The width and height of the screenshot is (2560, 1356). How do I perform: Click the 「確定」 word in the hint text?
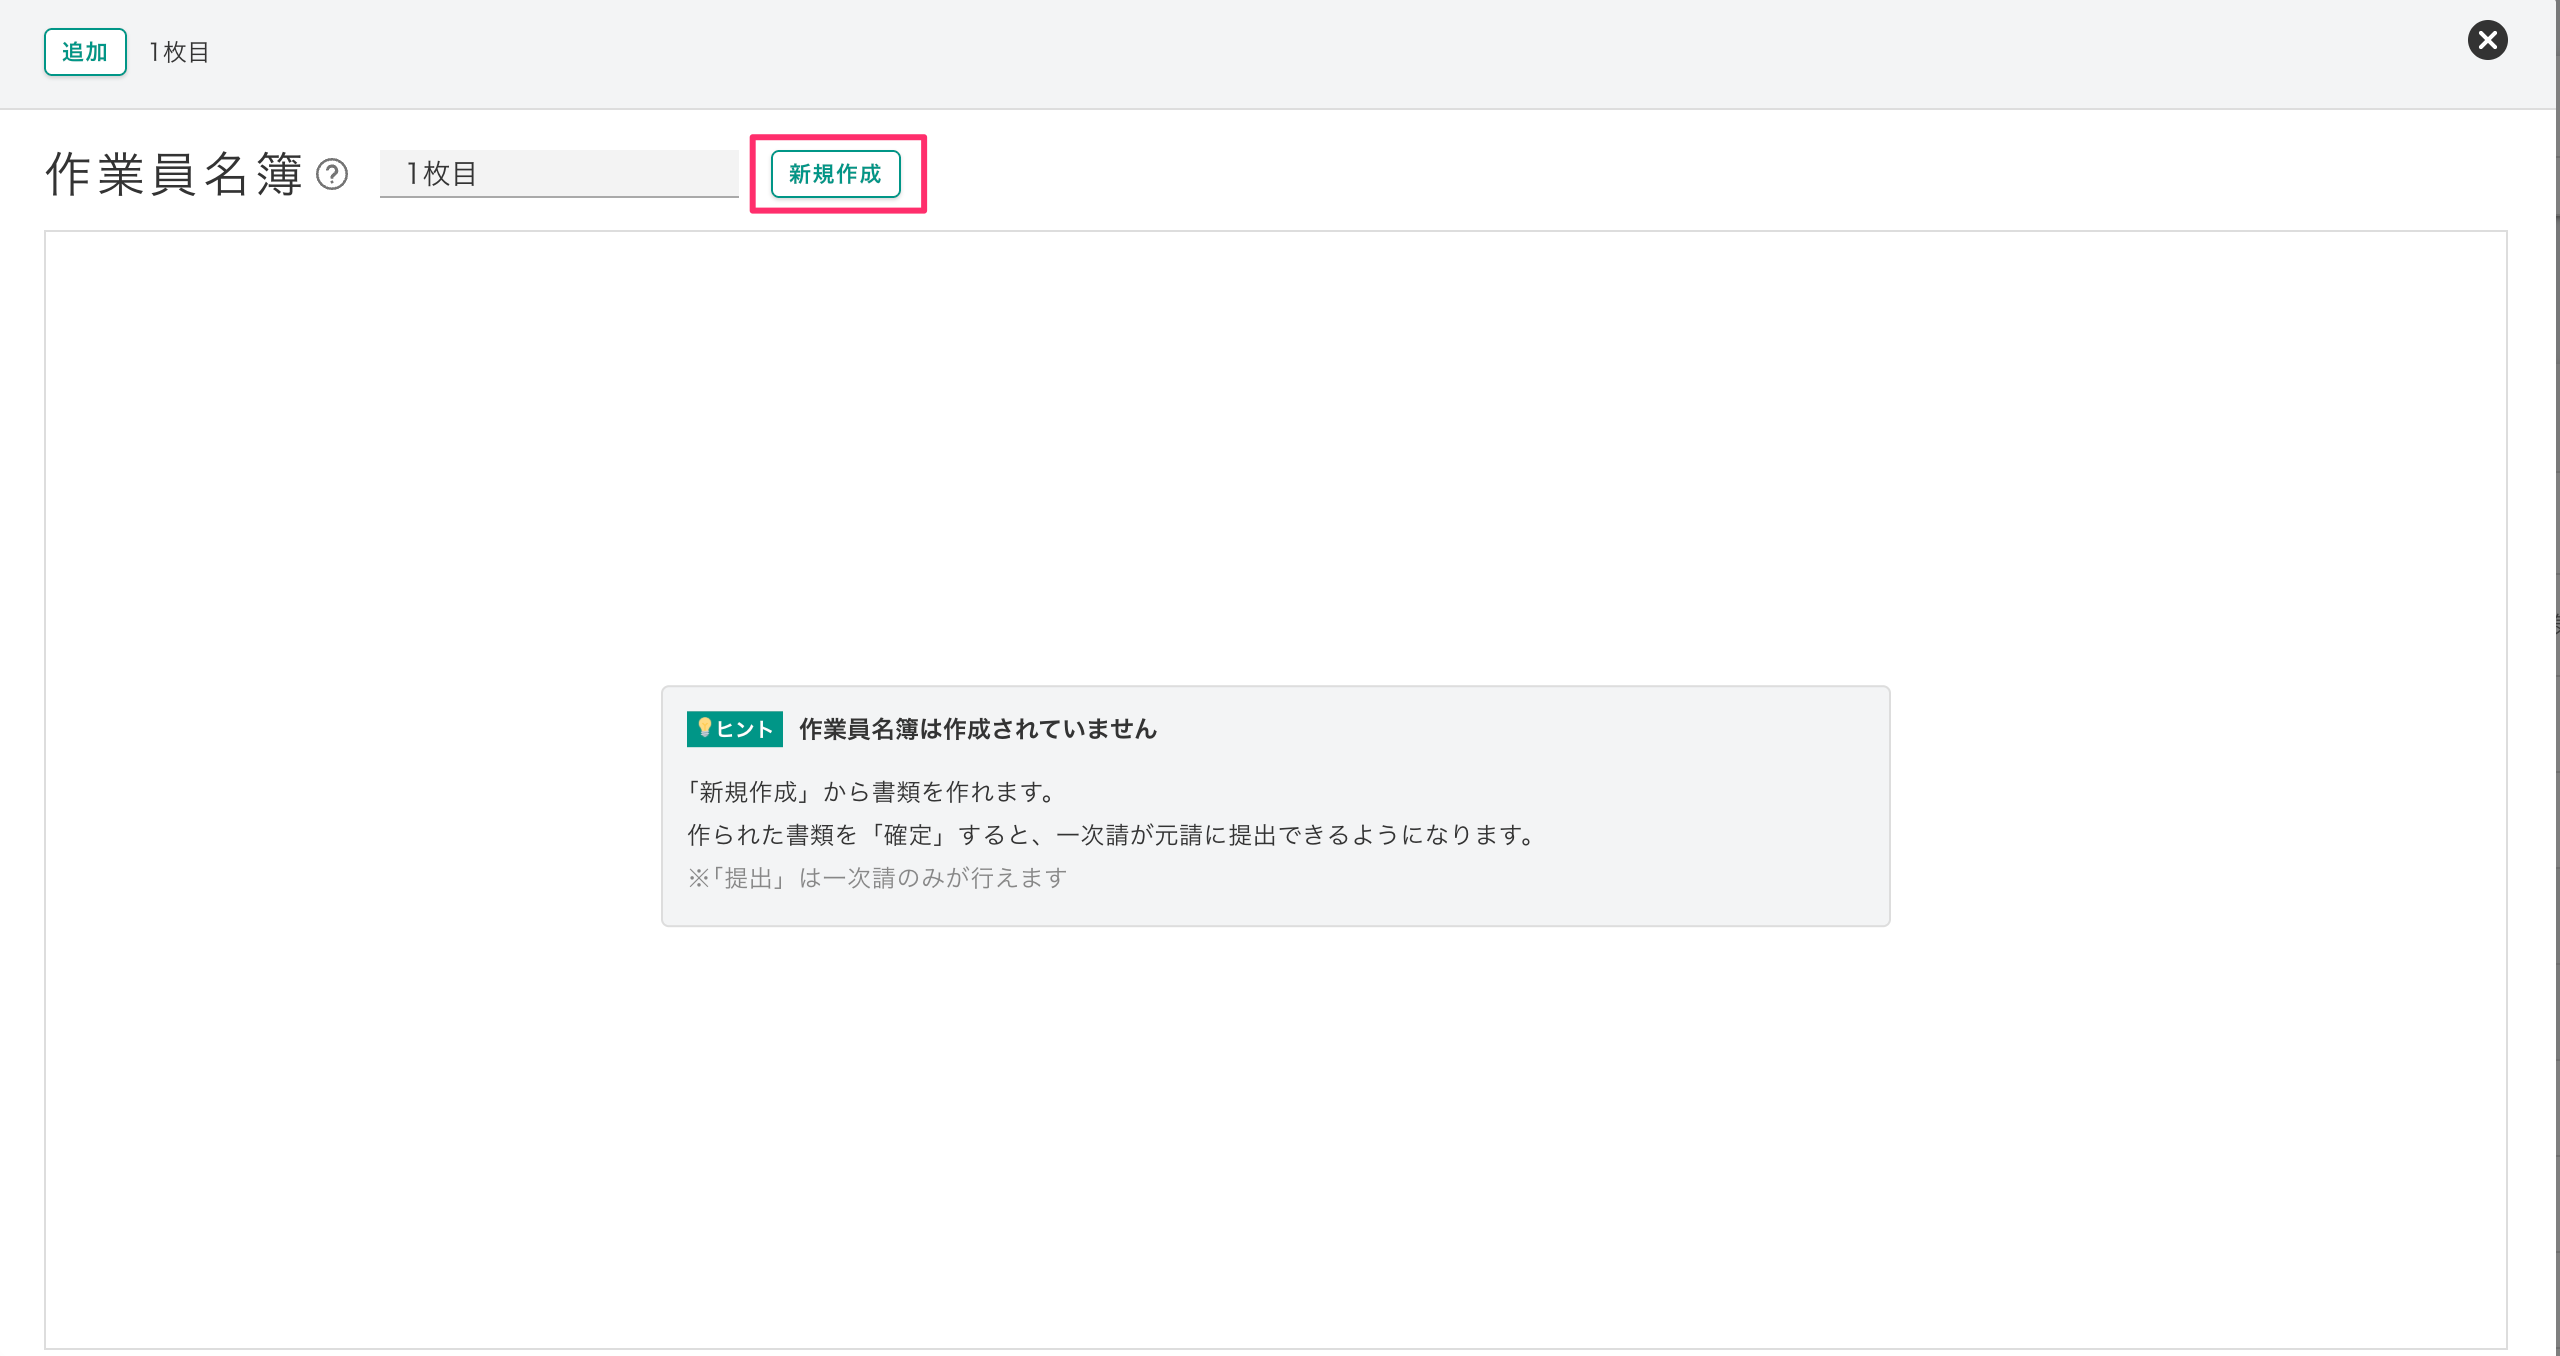click(908, 835)
